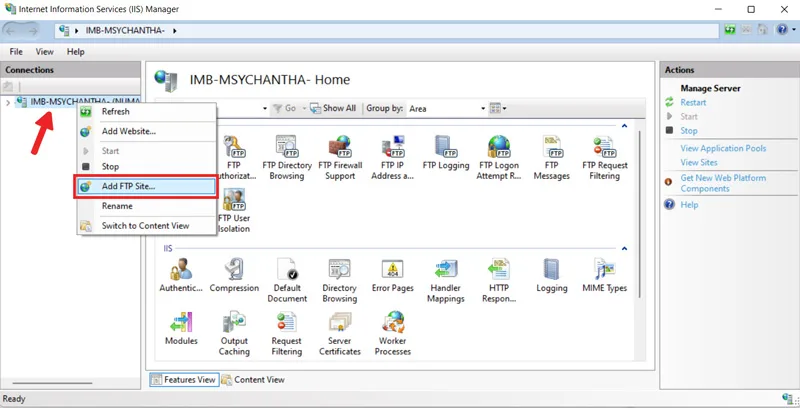Open IIS Request Filtering feature
800x408 pixels.
pyautogui.click(x=287, y=334)
